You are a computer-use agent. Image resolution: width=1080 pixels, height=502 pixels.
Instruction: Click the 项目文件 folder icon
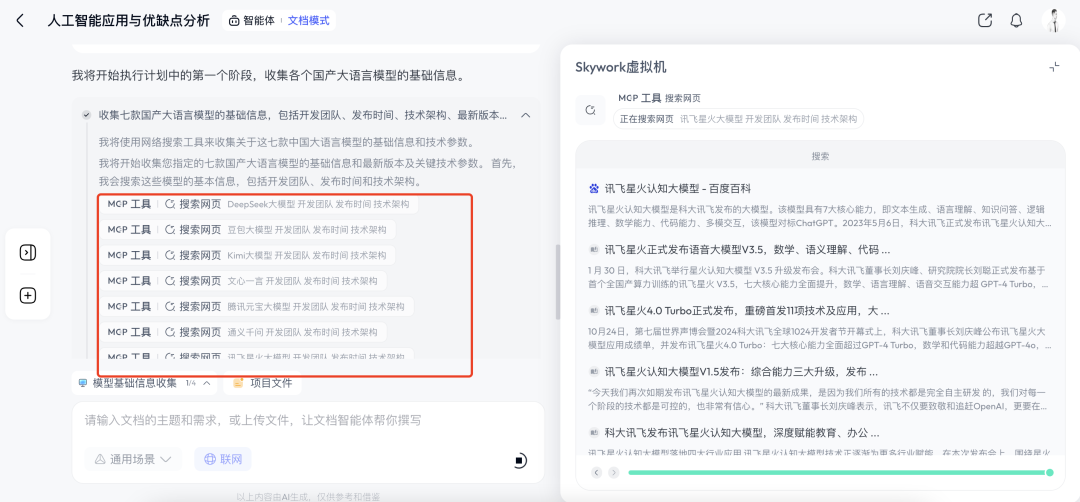(238, 383)
